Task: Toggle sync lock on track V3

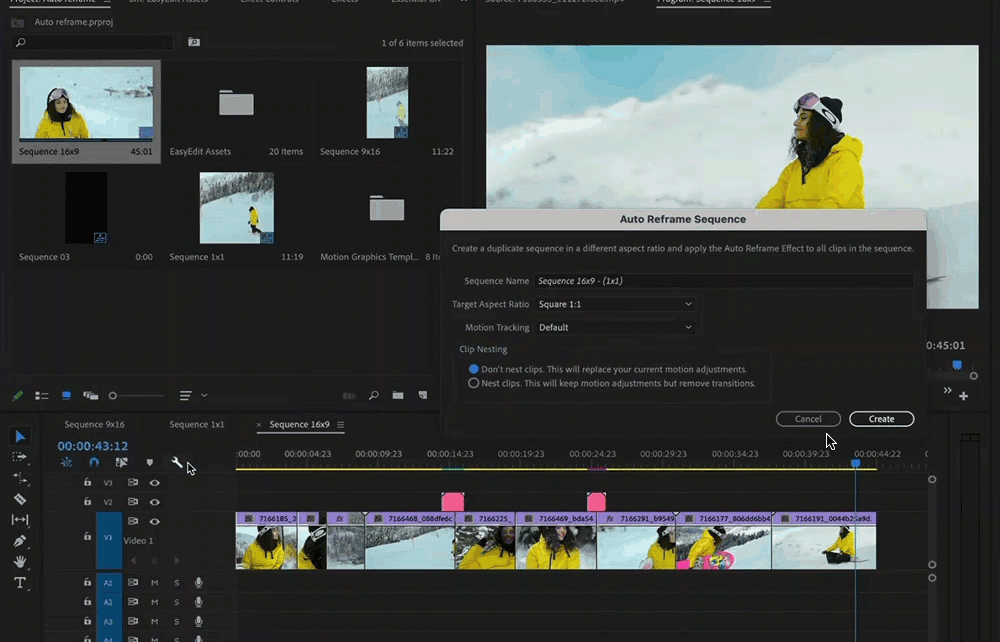Action: pos(133,483)
